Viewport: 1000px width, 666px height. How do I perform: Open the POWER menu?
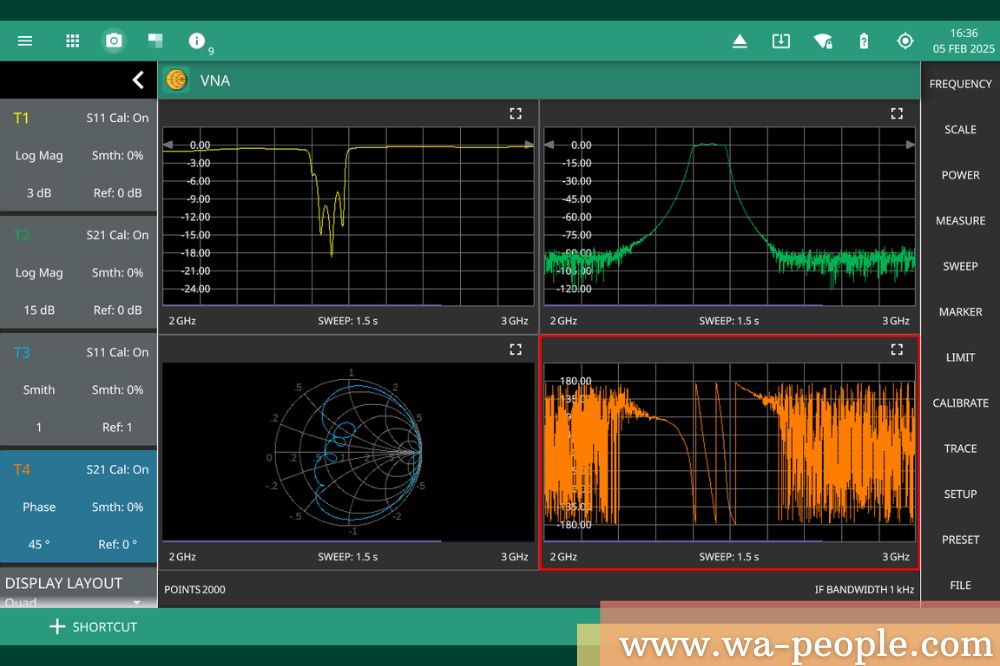(x=960, y=175)
